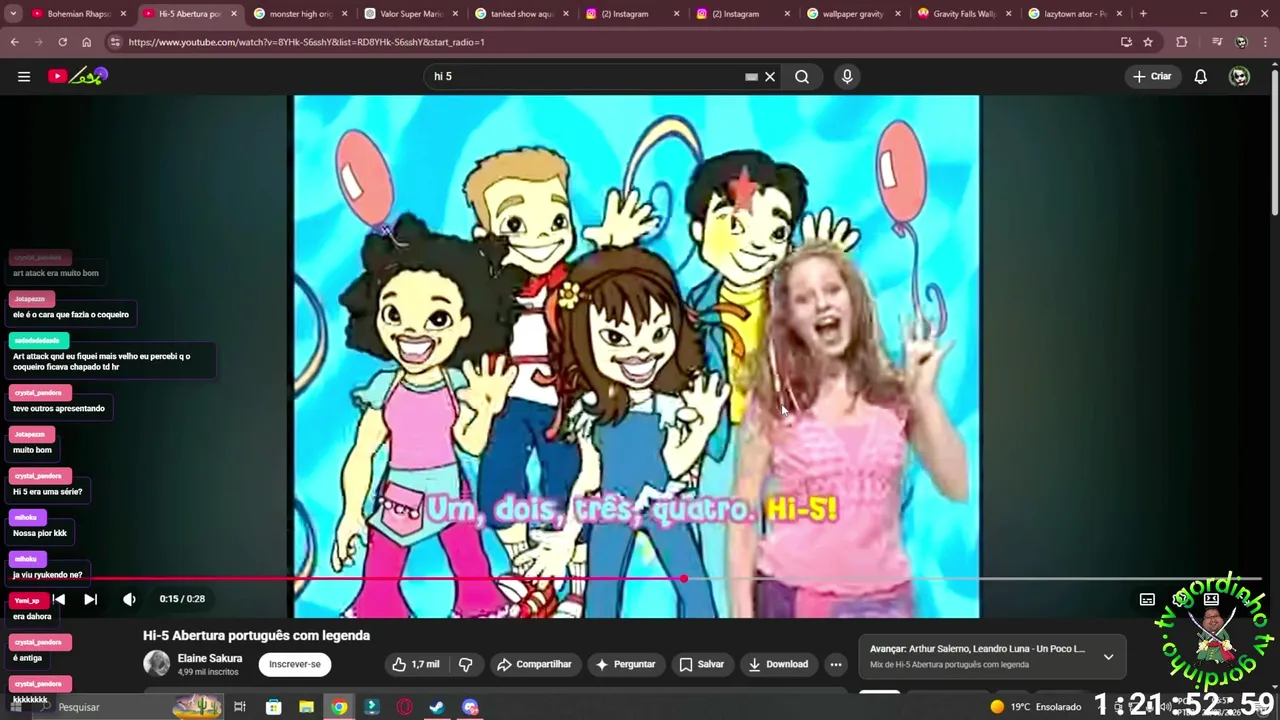Skip to the next video
Image resolution: width=1280 pixels, height=720 pixels.
90,599
